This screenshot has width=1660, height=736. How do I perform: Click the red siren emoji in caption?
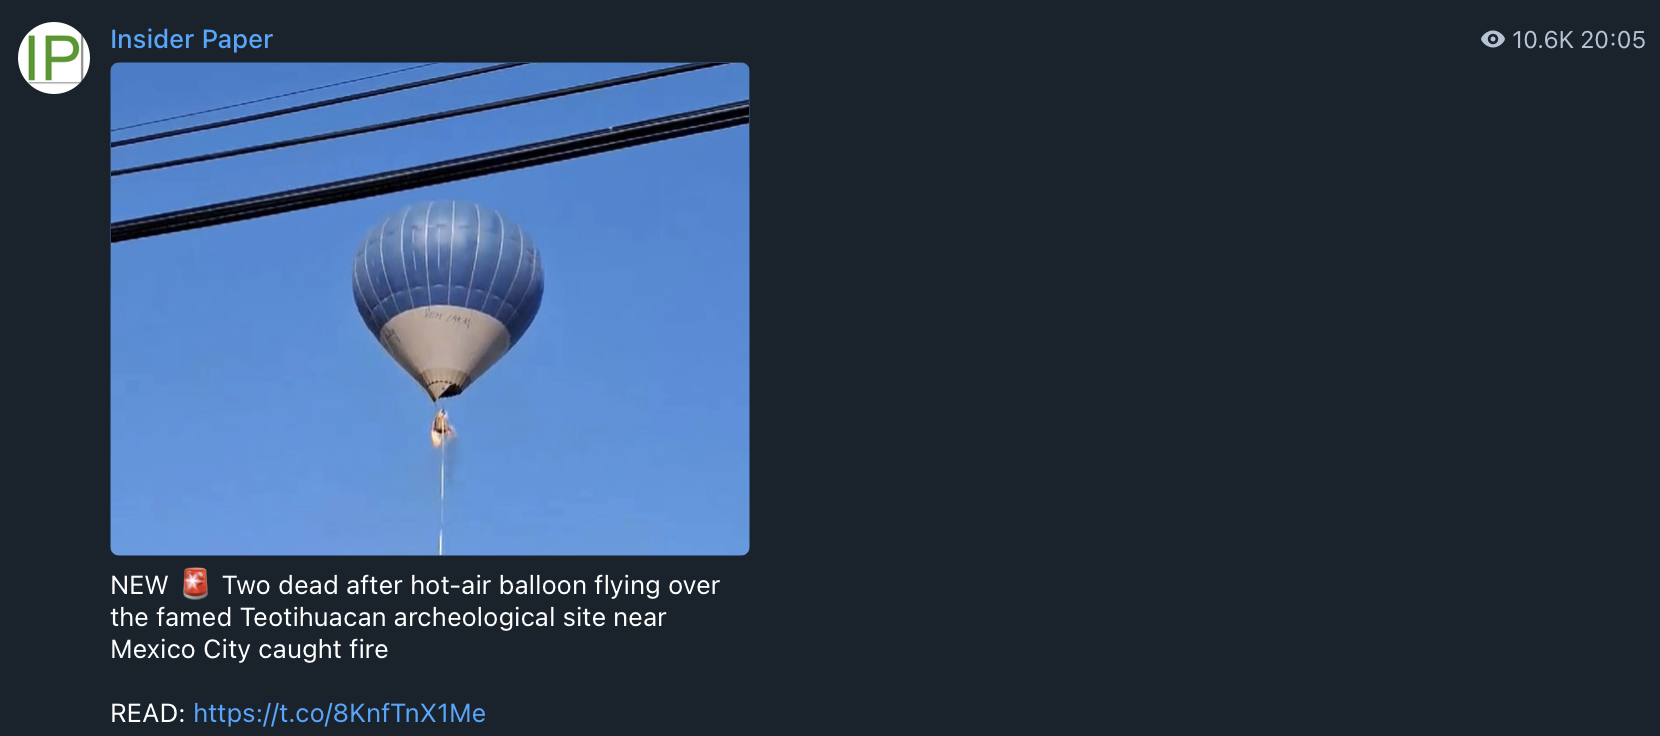(x=195, y=583)
